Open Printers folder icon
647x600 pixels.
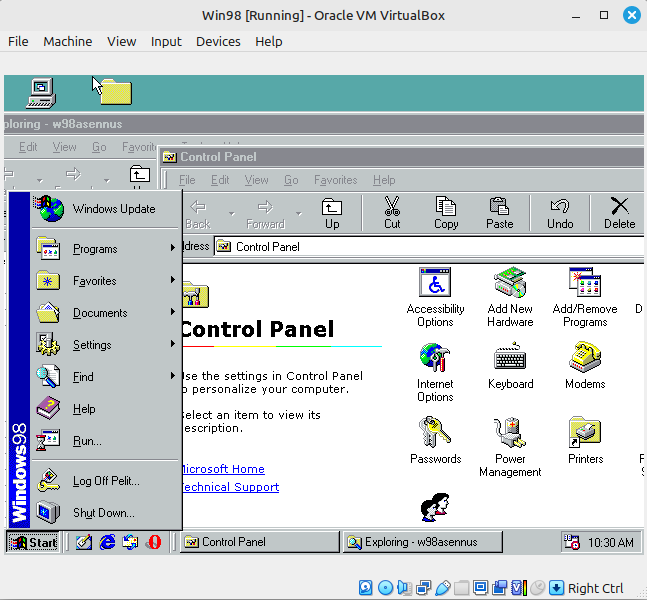point(585,440)
